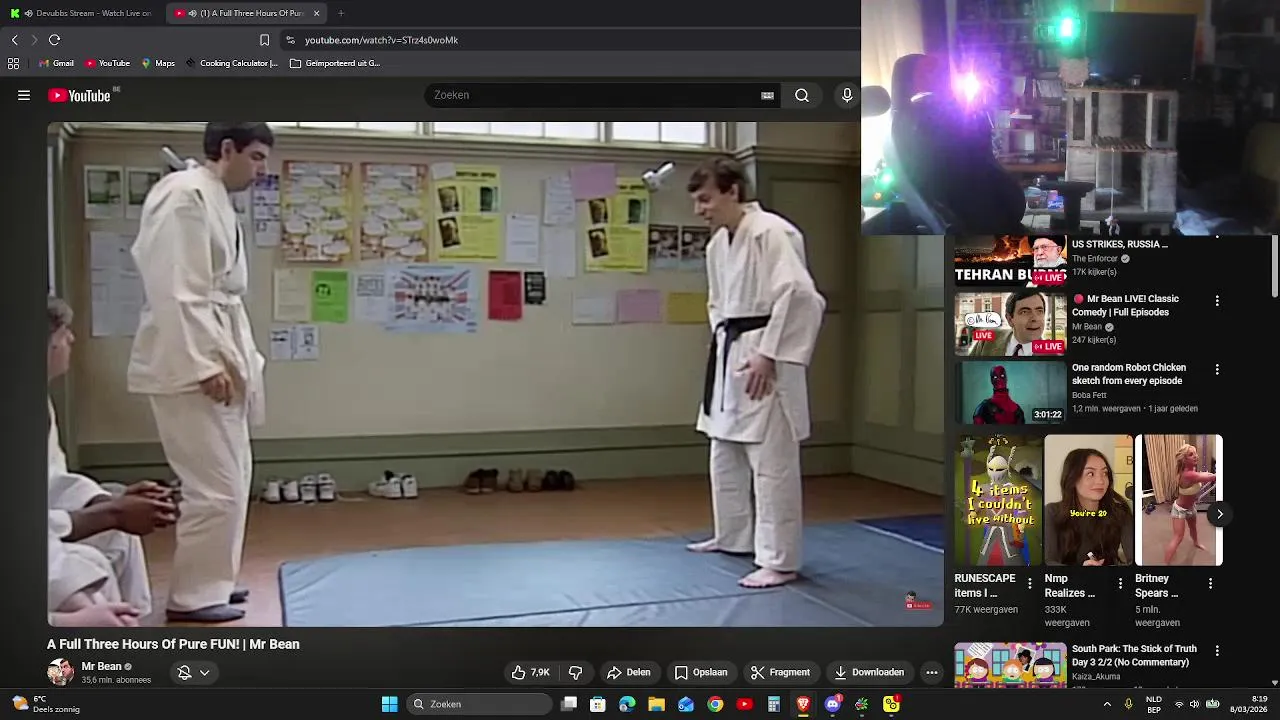Open more actions ellipsis under video
1280x720 pixels.
(x=932, y=672)
